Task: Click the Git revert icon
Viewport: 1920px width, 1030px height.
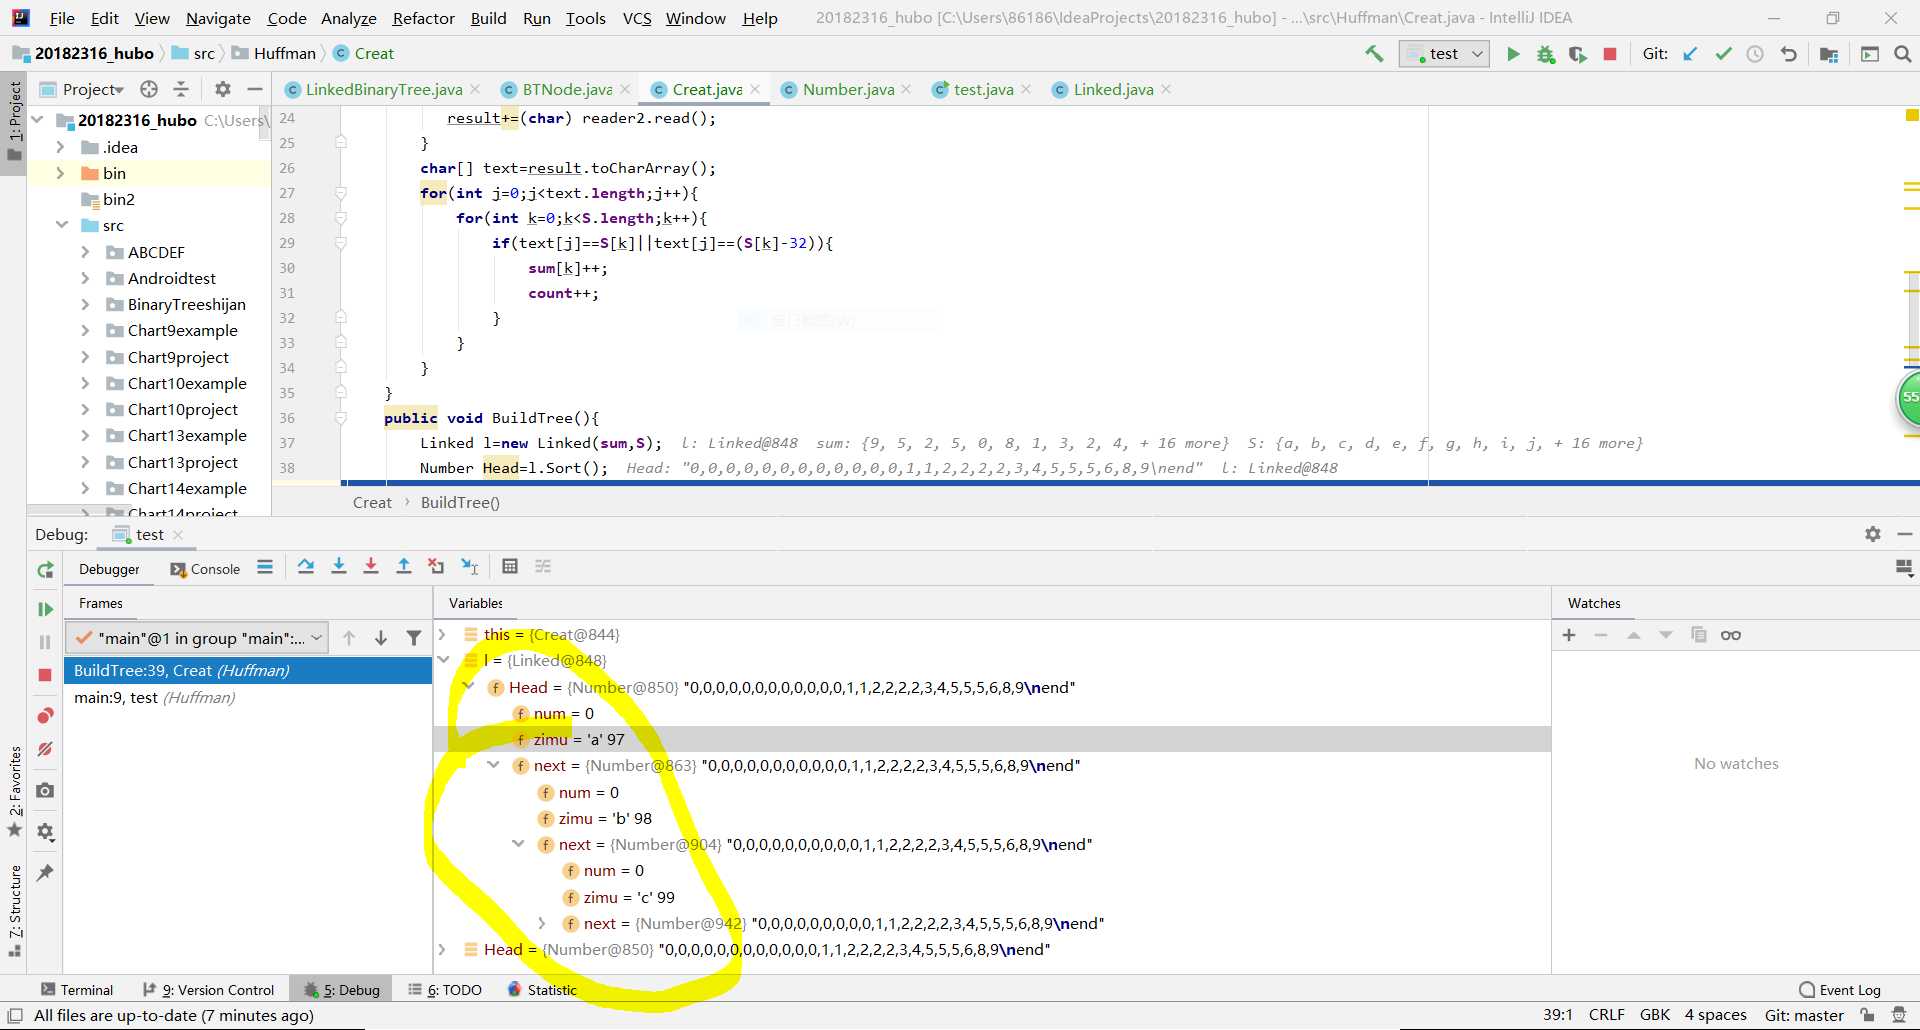Action: coord(1789,54)
